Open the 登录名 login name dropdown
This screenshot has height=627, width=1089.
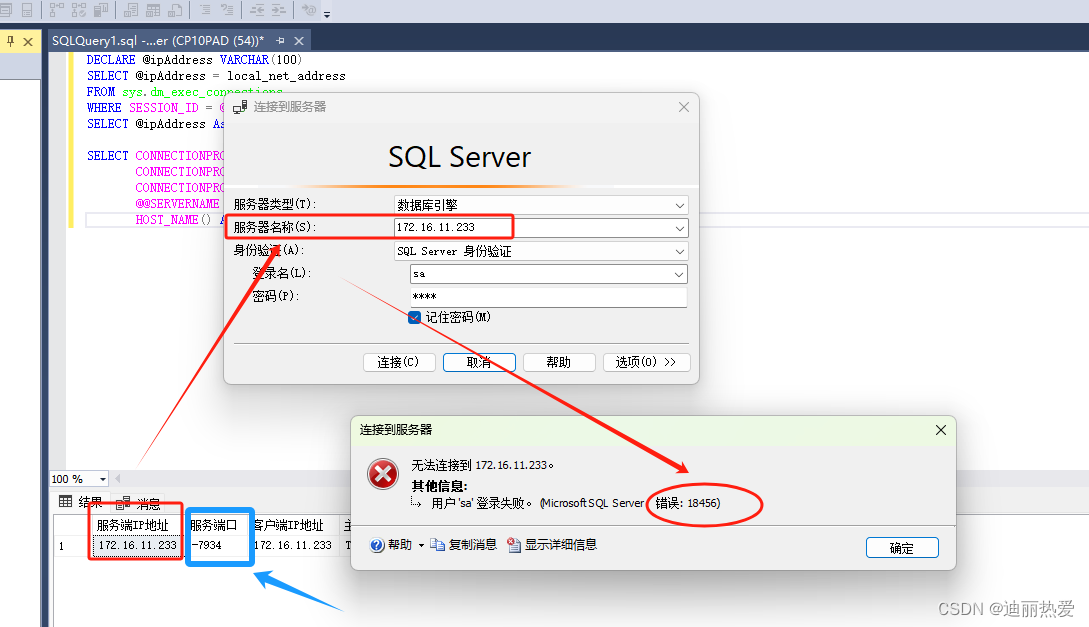(679, 274)
